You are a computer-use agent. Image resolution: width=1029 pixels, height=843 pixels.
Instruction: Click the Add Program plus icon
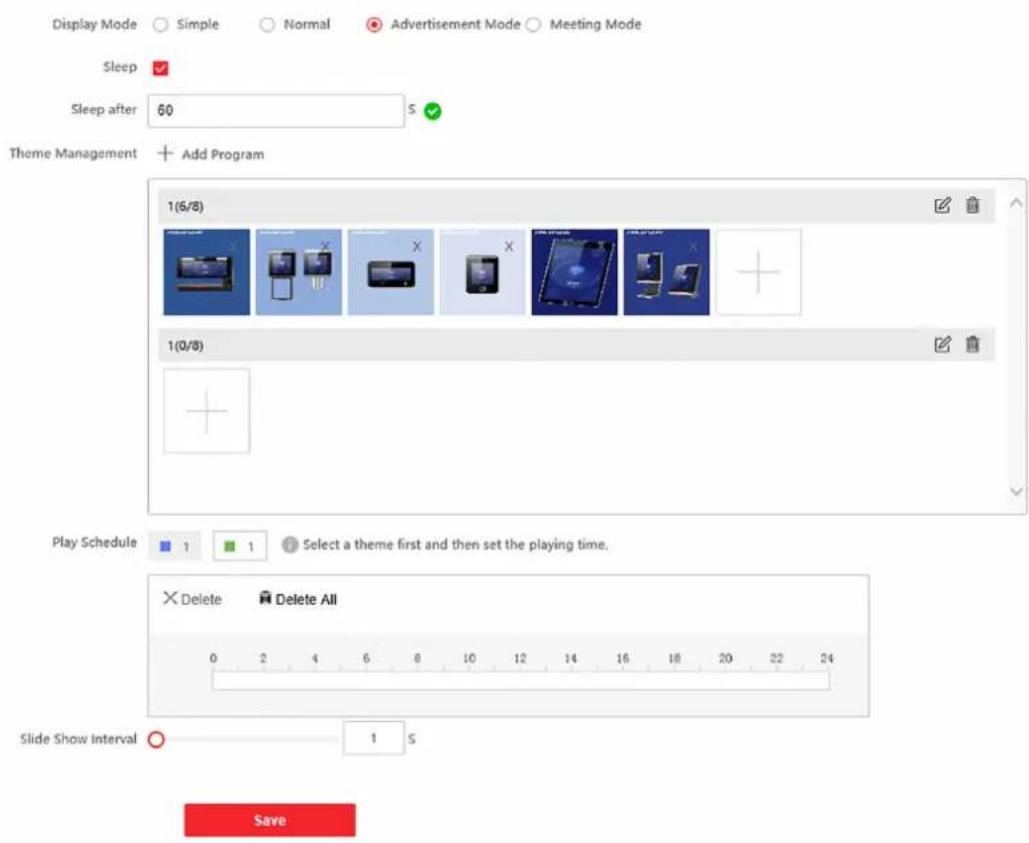165,154
